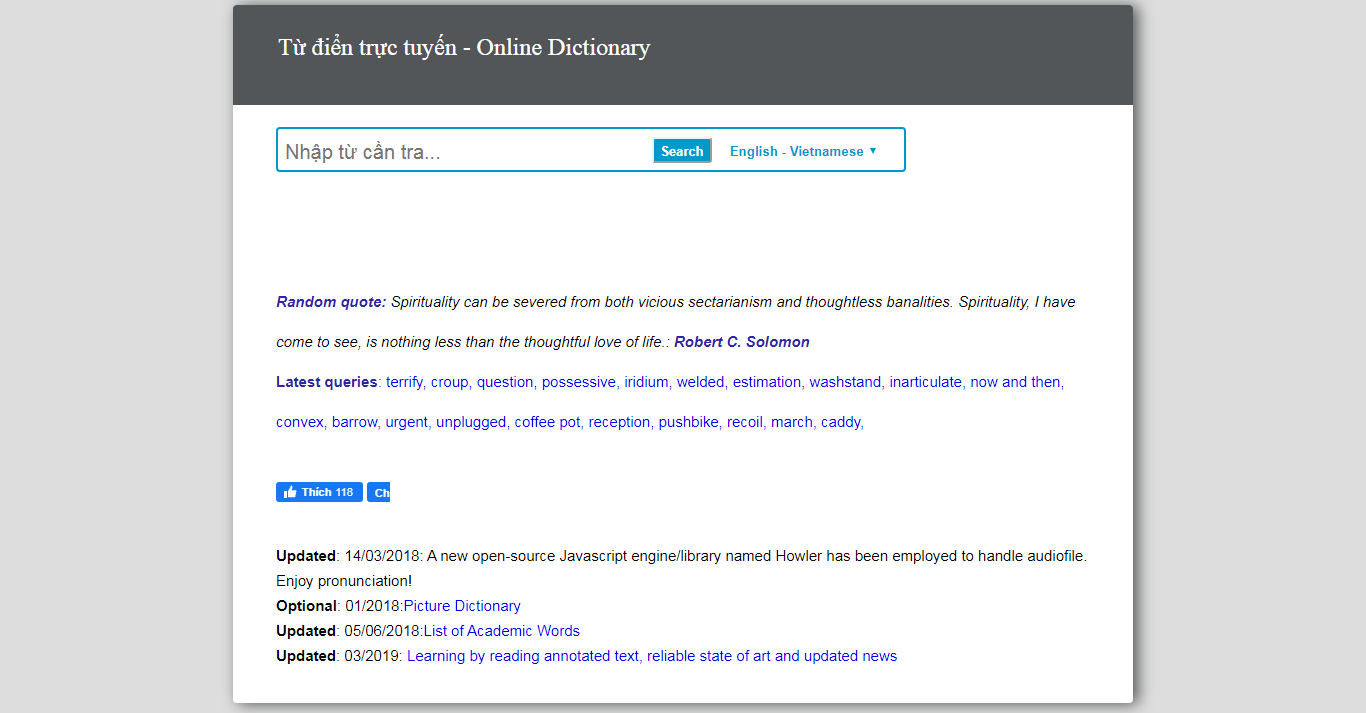
Task: Click the partially visible Facebook share button
Action: pos(379,492)
